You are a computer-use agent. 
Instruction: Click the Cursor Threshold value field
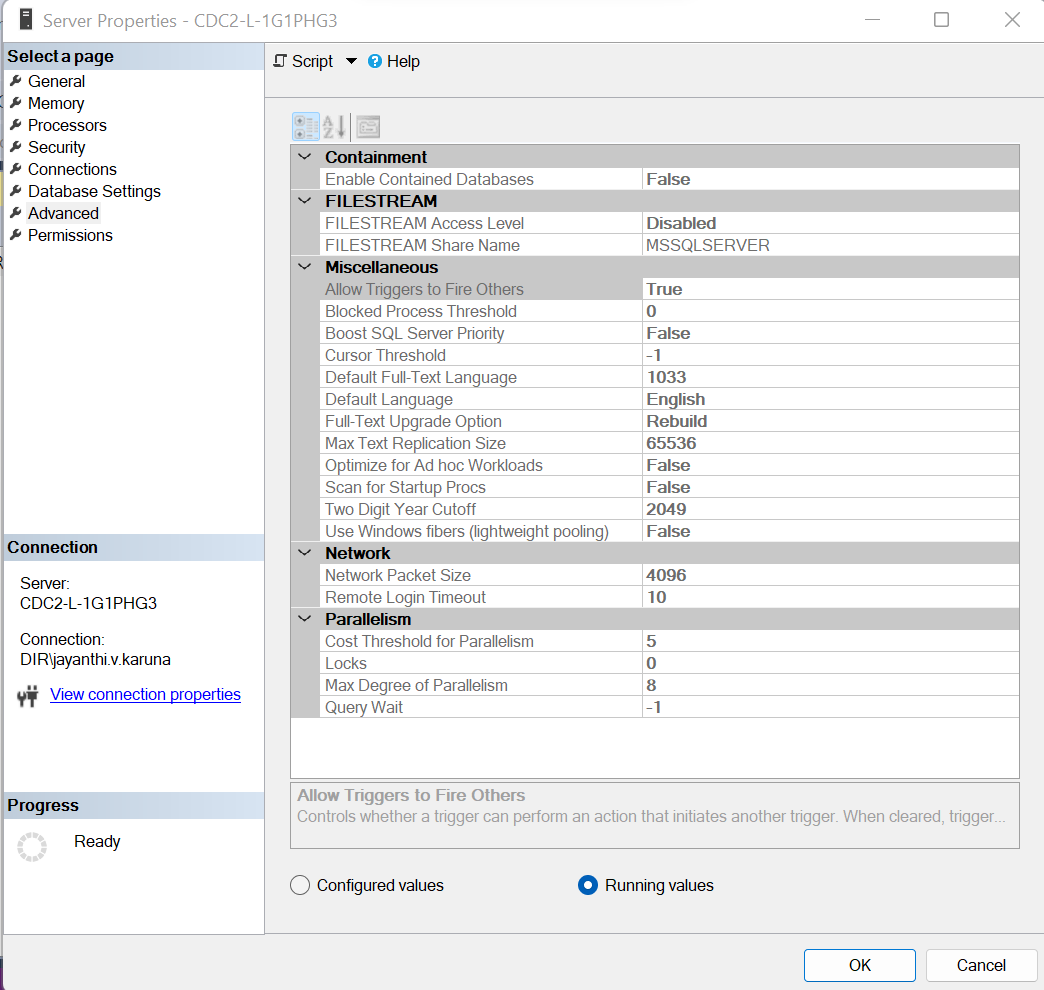click(x=830, y=355)
